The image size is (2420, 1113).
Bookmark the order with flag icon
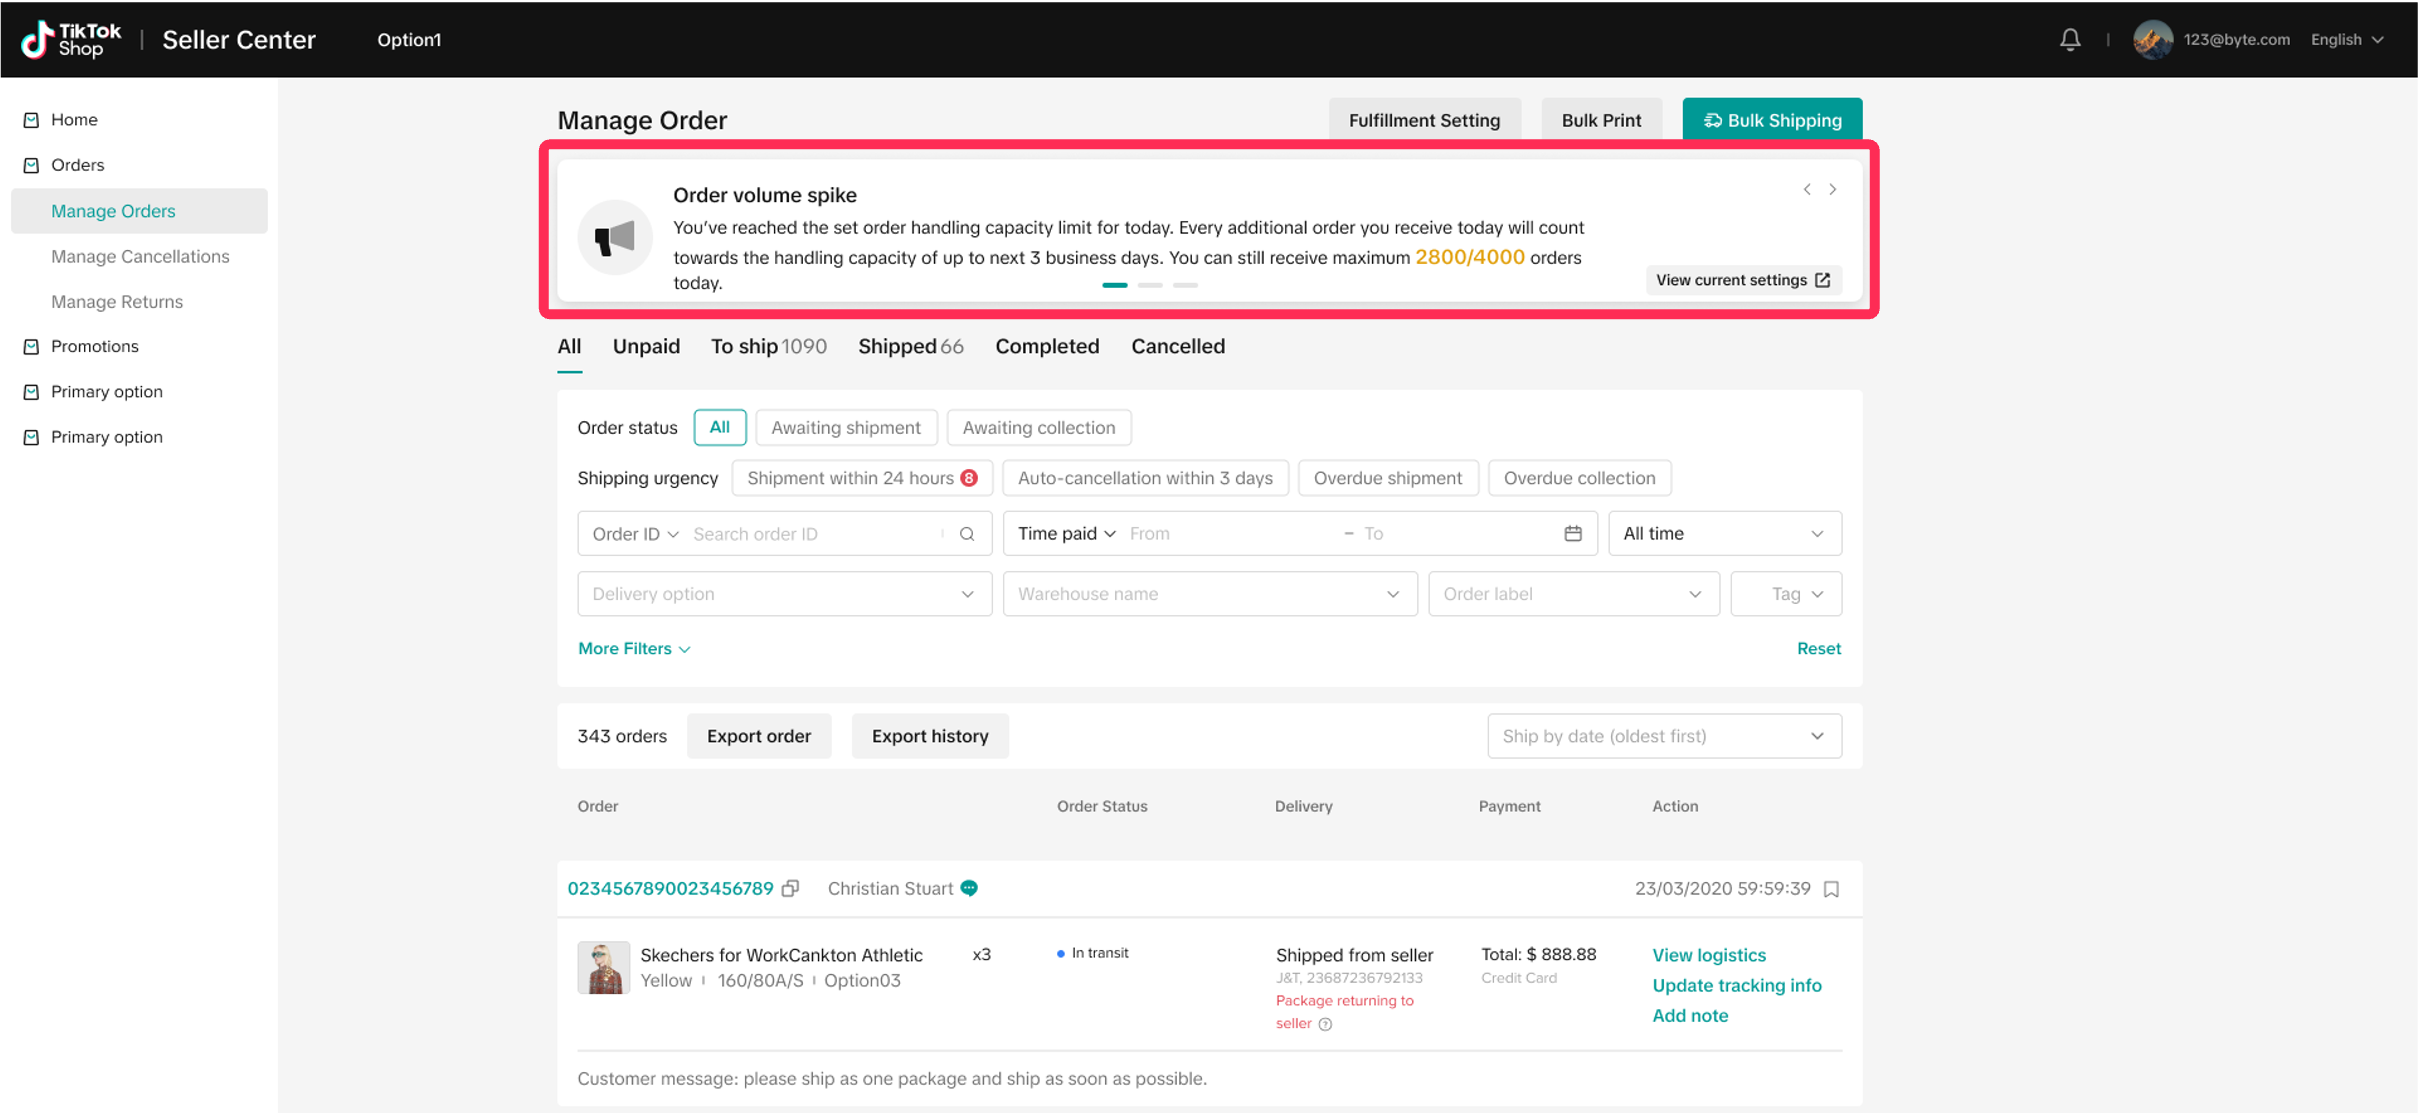[1831, 889]
